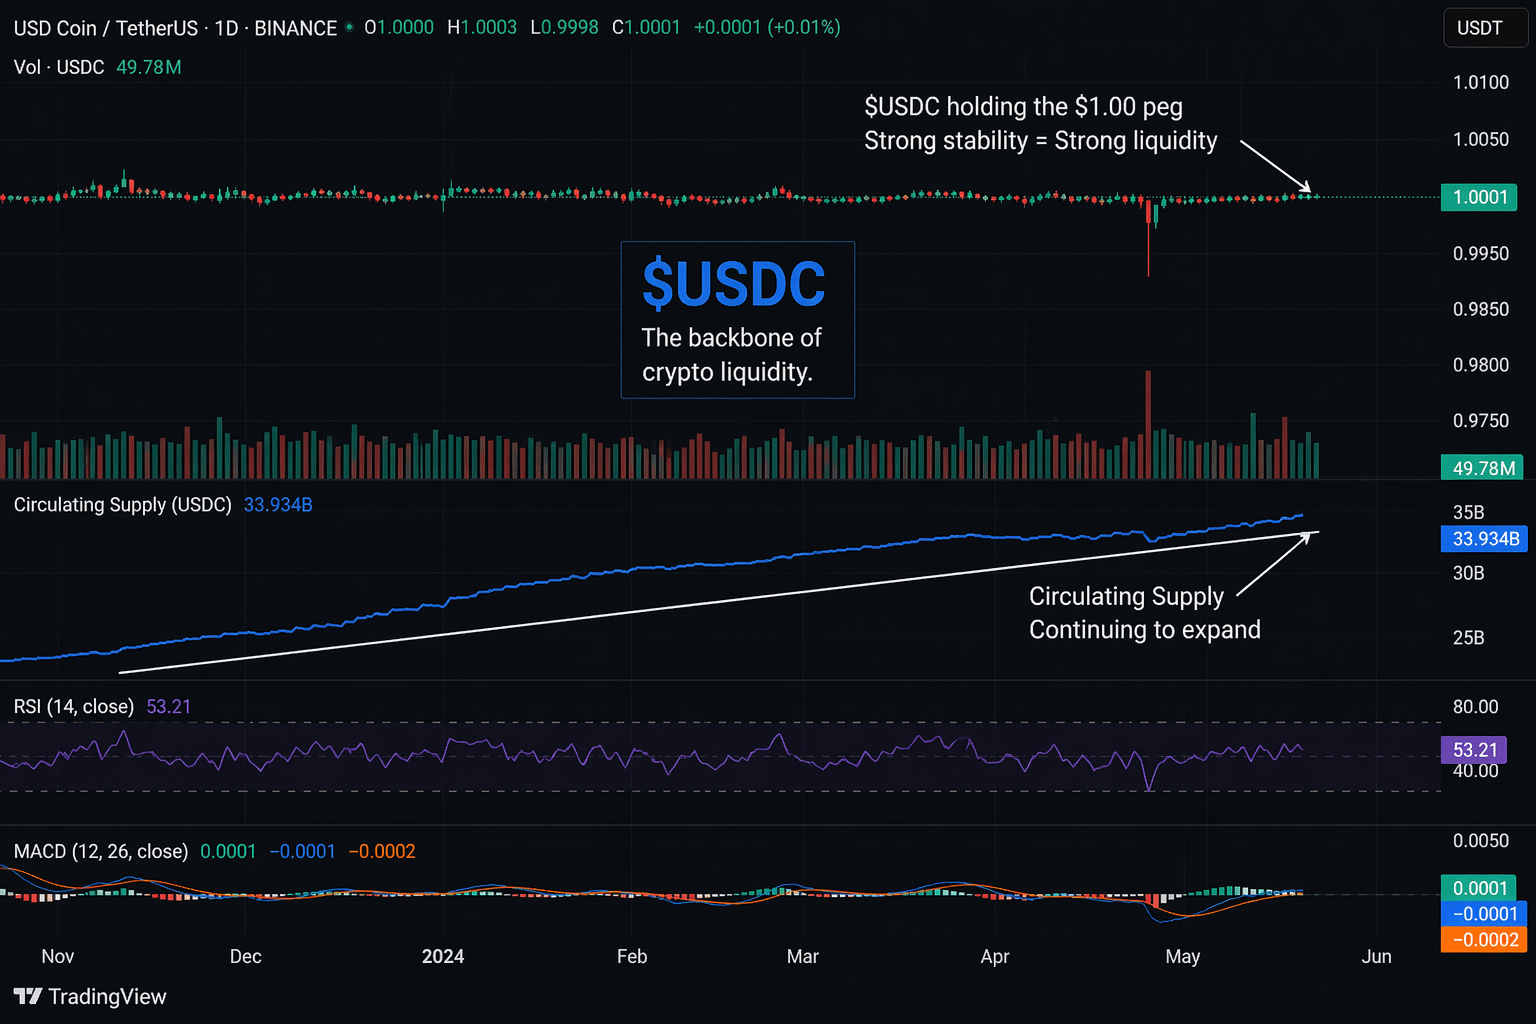
Task: Click the $USDC headline text box
Action: 738,320
